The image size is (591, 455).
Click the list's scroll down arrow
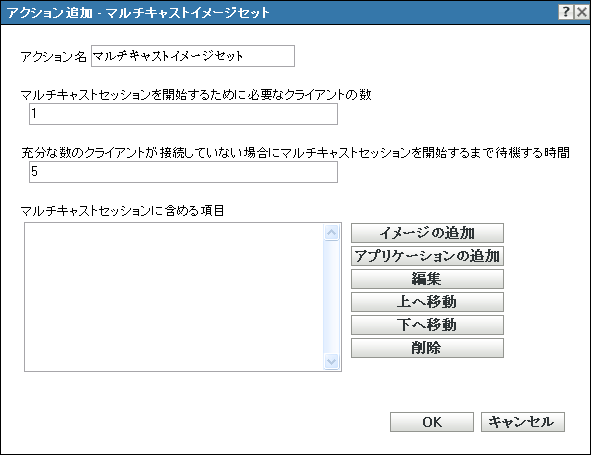click(x=331, y=362)
